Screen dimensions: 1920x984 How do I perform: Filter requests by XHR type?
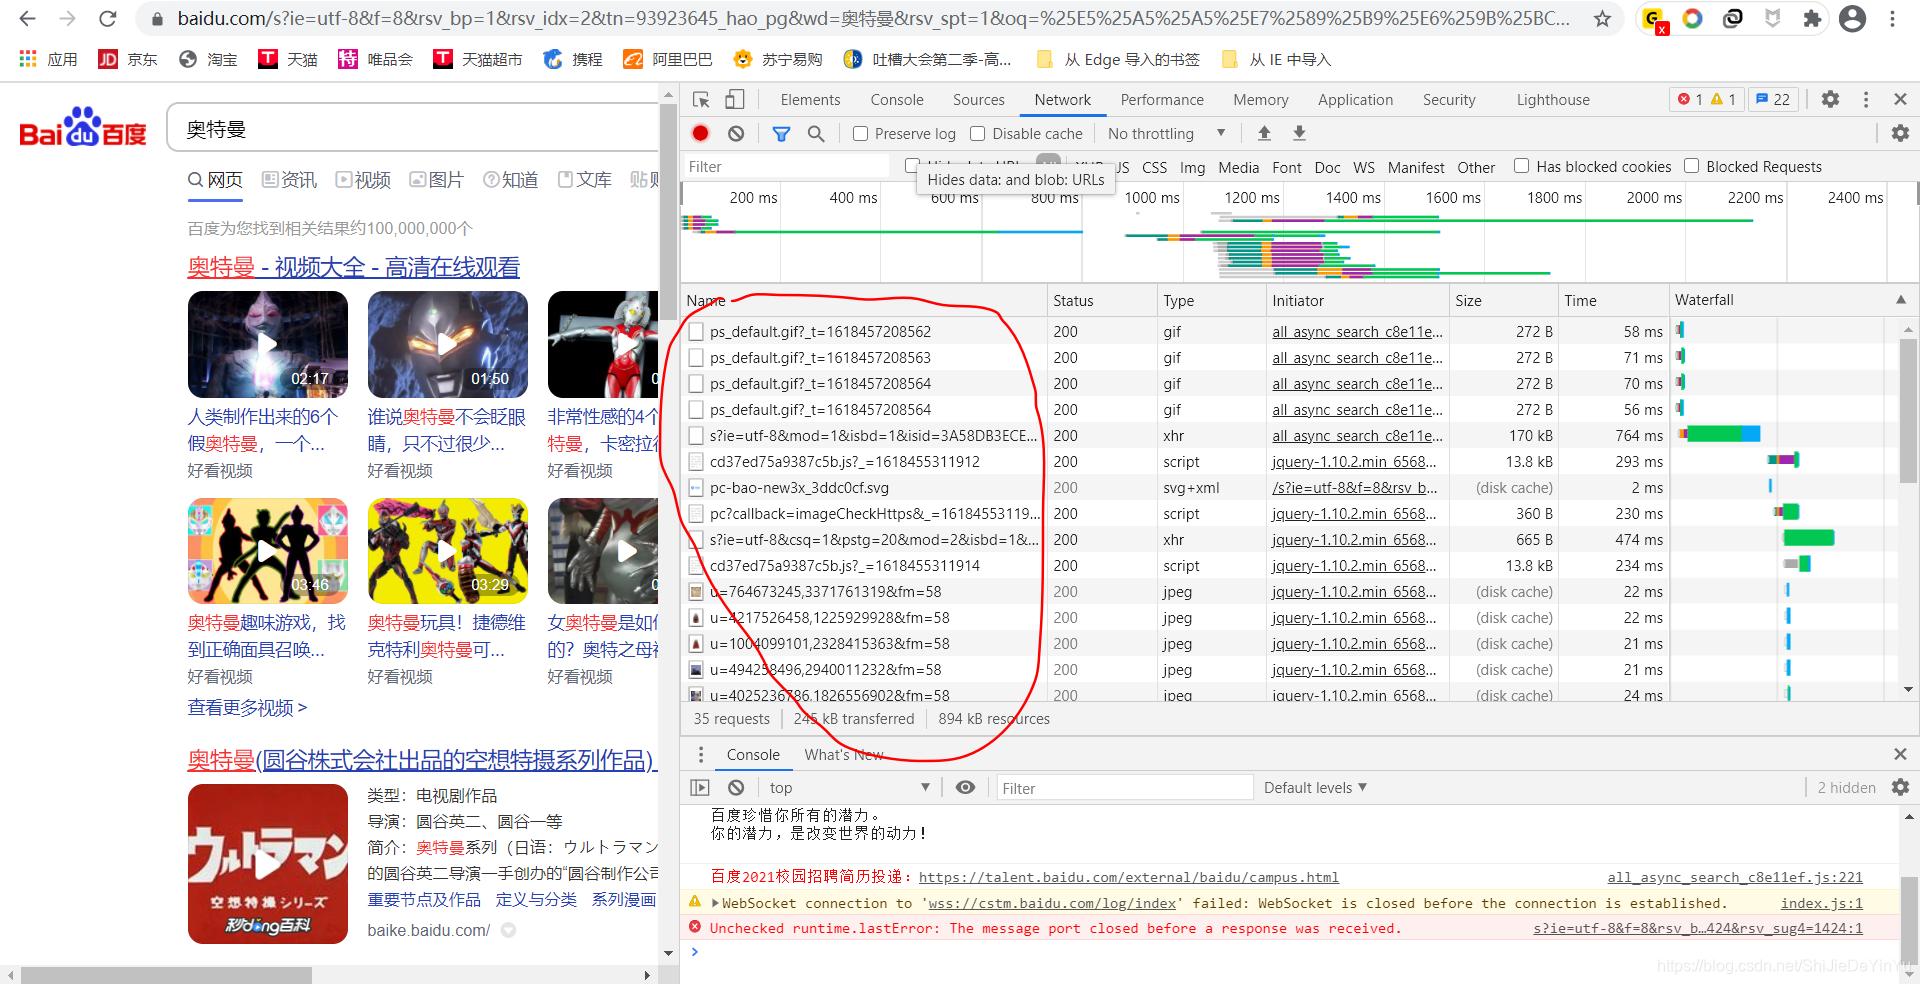(1089, 167)
